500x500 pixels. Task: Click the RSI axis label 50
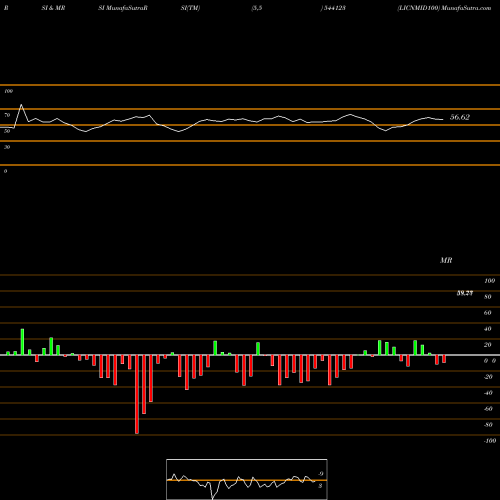tap(7, 131)
